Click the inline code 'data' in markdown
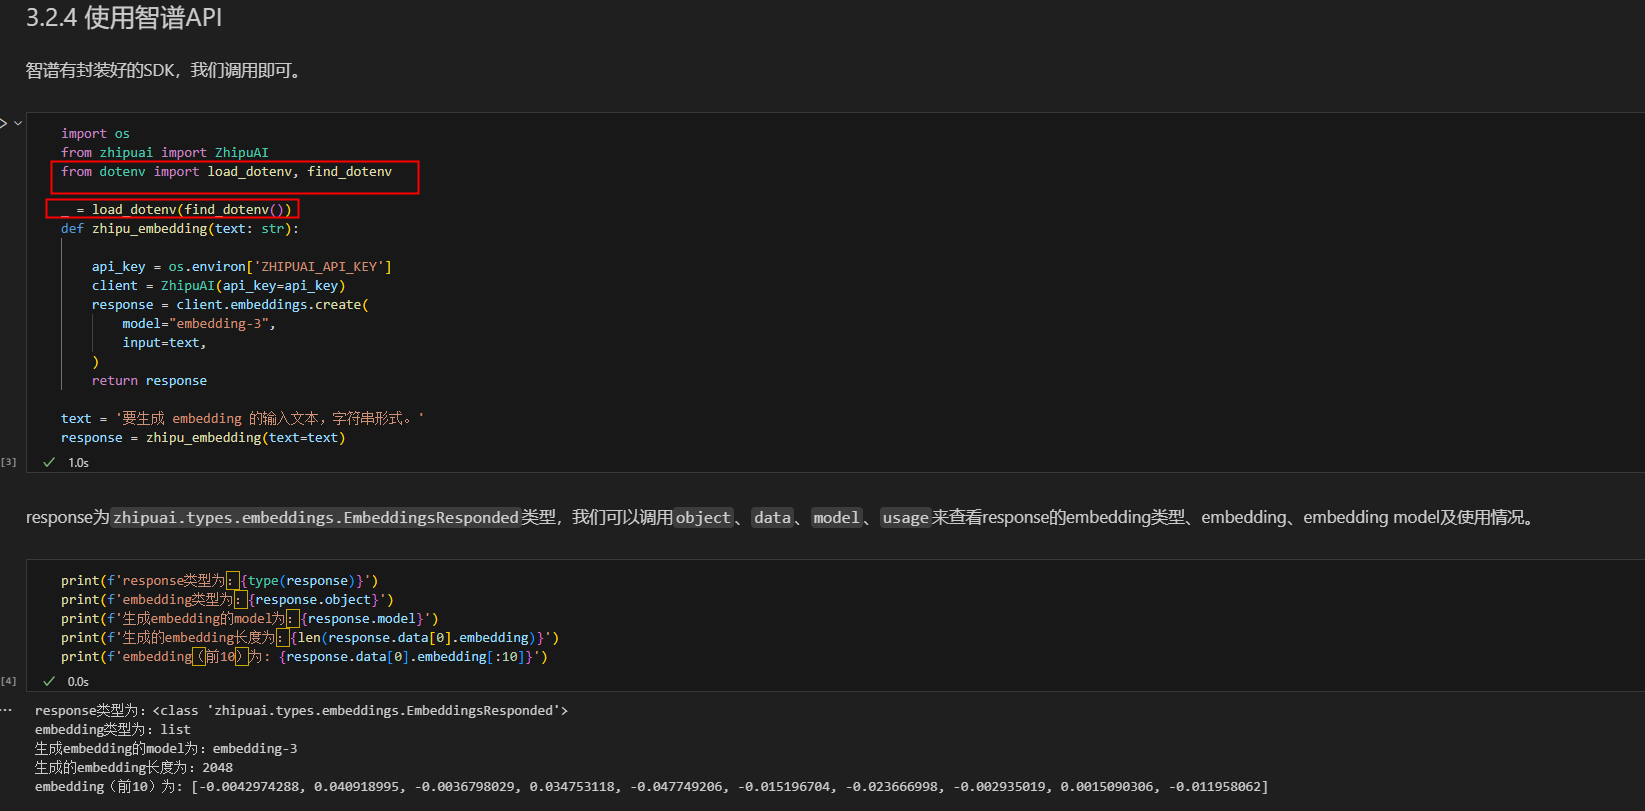 click(772, 518)
